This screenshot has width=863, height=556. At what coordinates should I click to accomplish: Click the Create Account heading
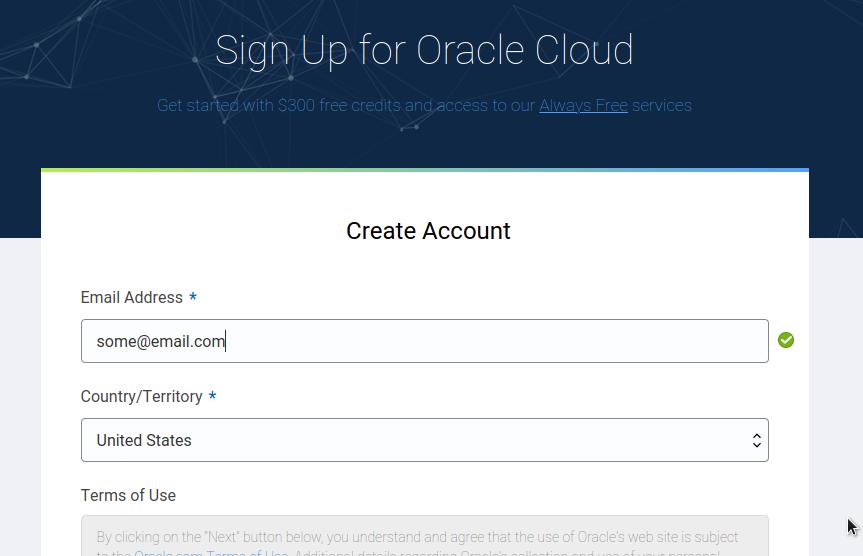point(428,231)
